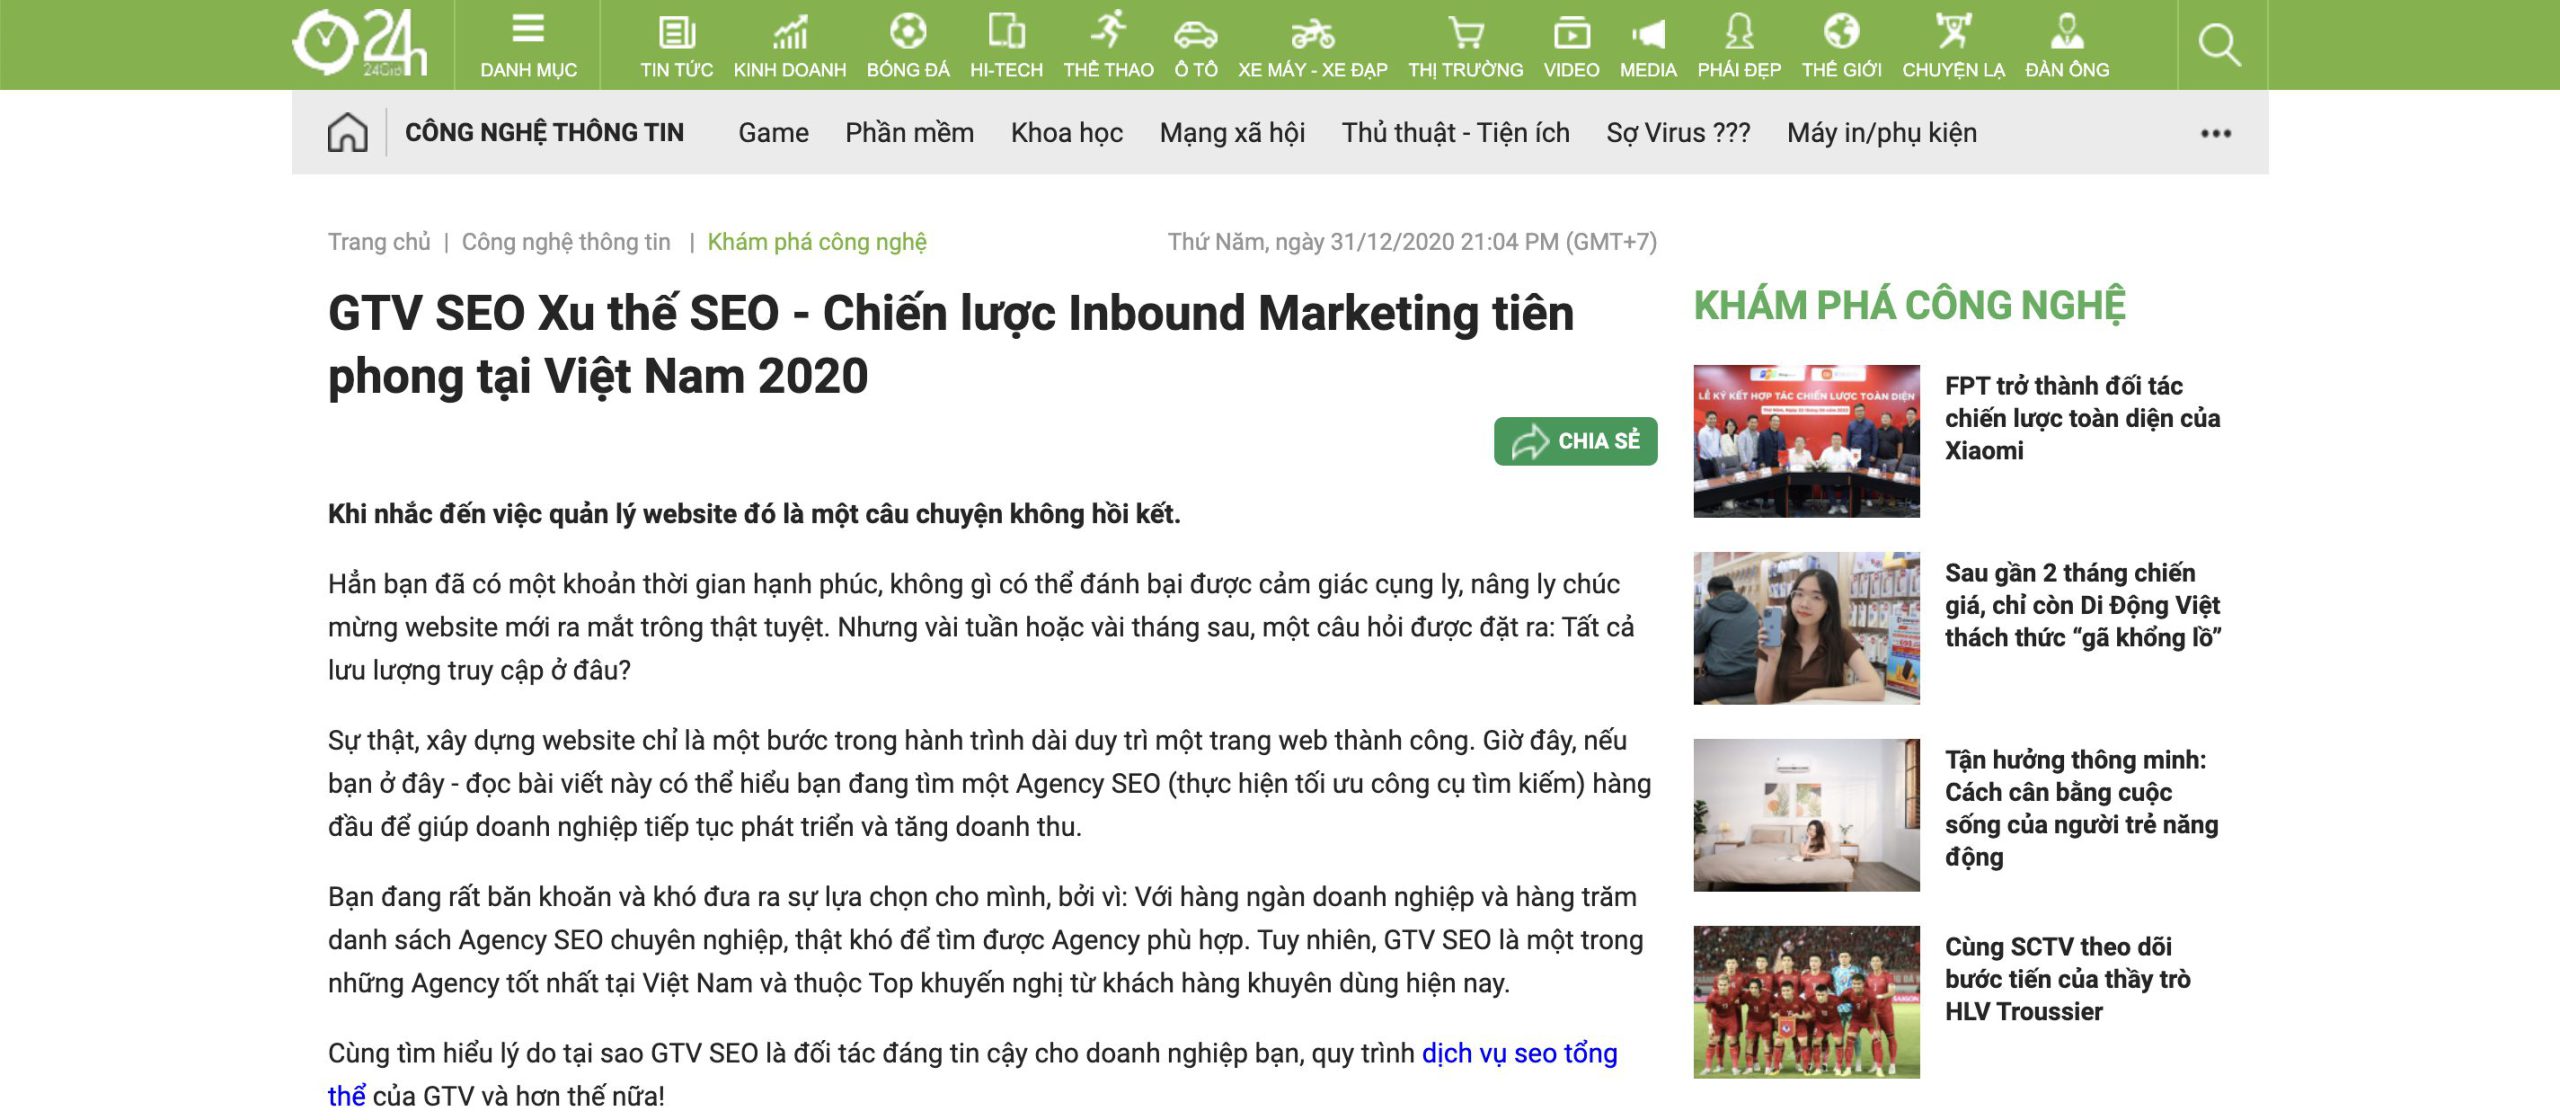Screen dimensions: 2560x1120
Task: Open more categories via the ellipsis
Action: [2216, 132]
